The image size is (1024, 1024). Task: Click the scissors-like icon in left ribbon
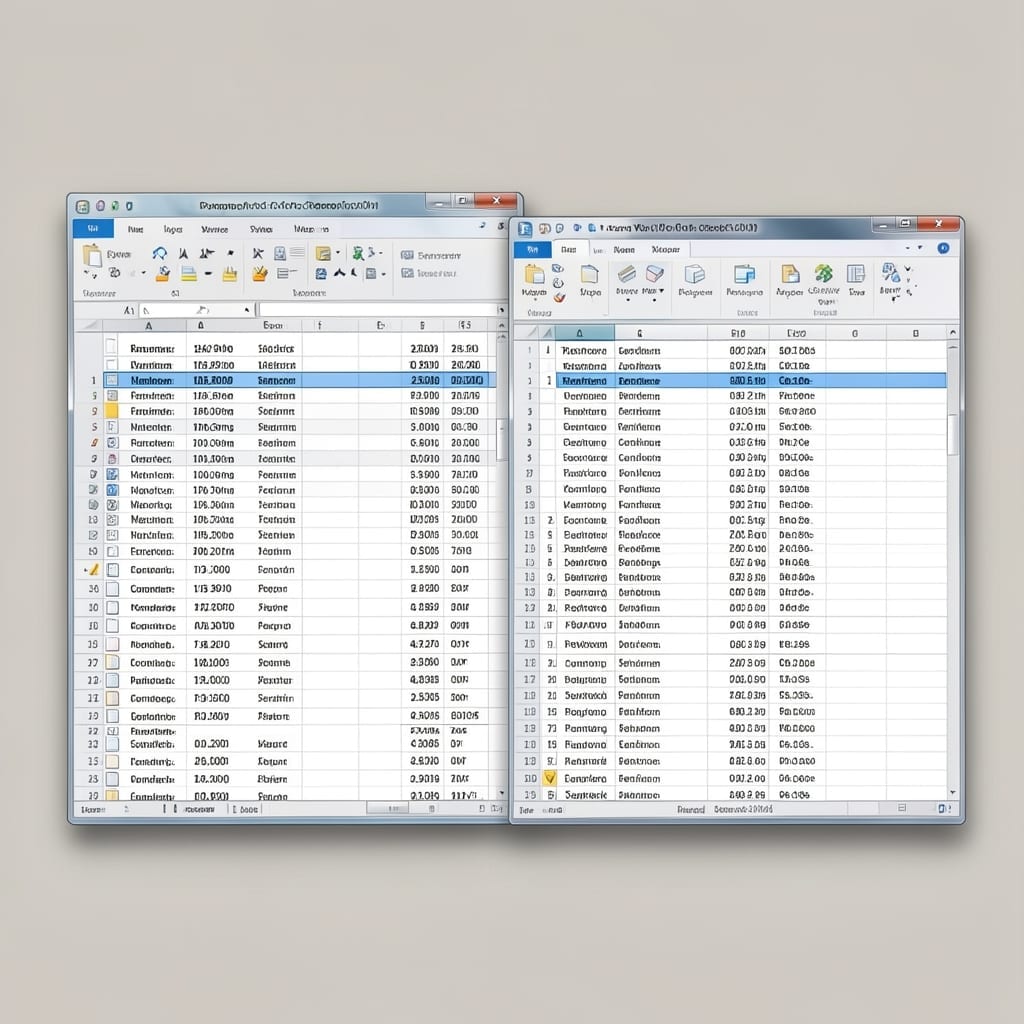pyautogui.click(x=259, y=253)
